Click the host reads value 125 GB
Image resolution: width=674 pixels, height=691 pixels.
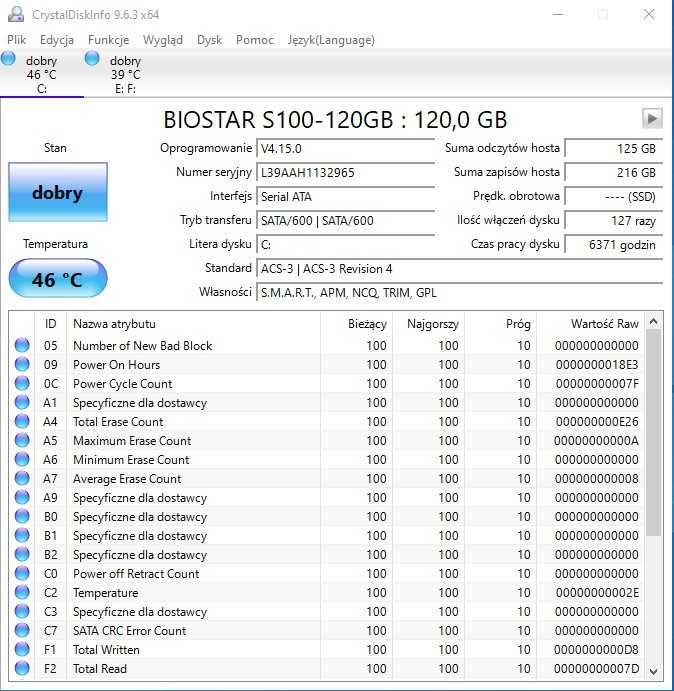[x=614, y=149]
